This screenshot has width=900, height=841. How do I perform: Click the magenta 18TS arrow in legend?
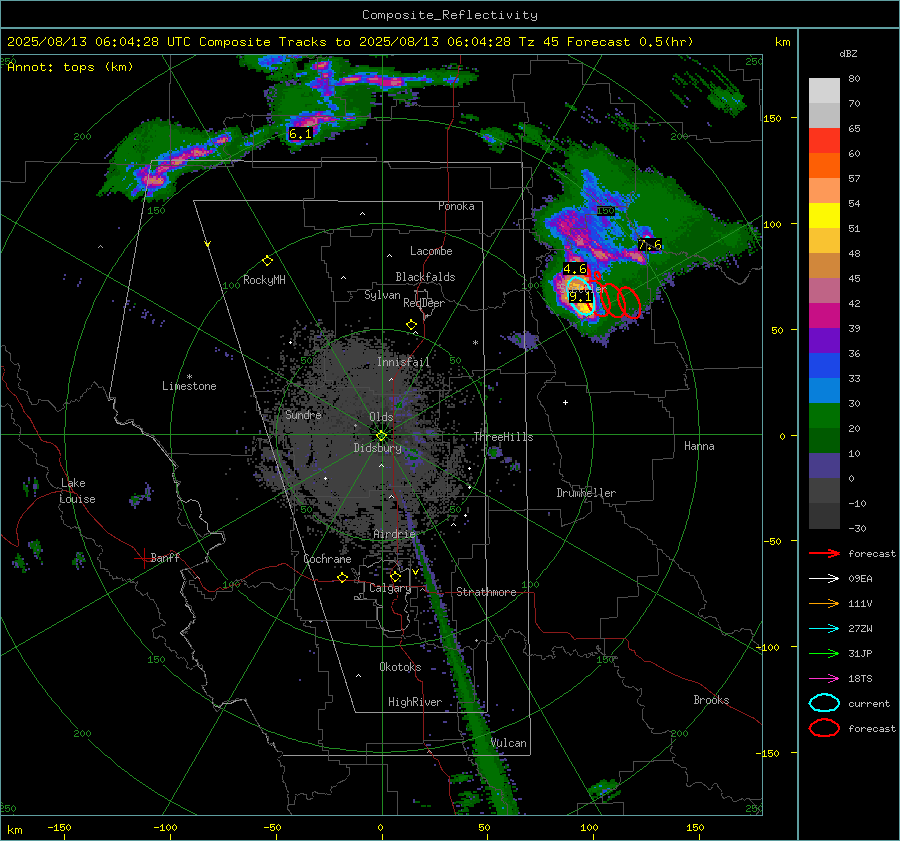click(824, 679)
